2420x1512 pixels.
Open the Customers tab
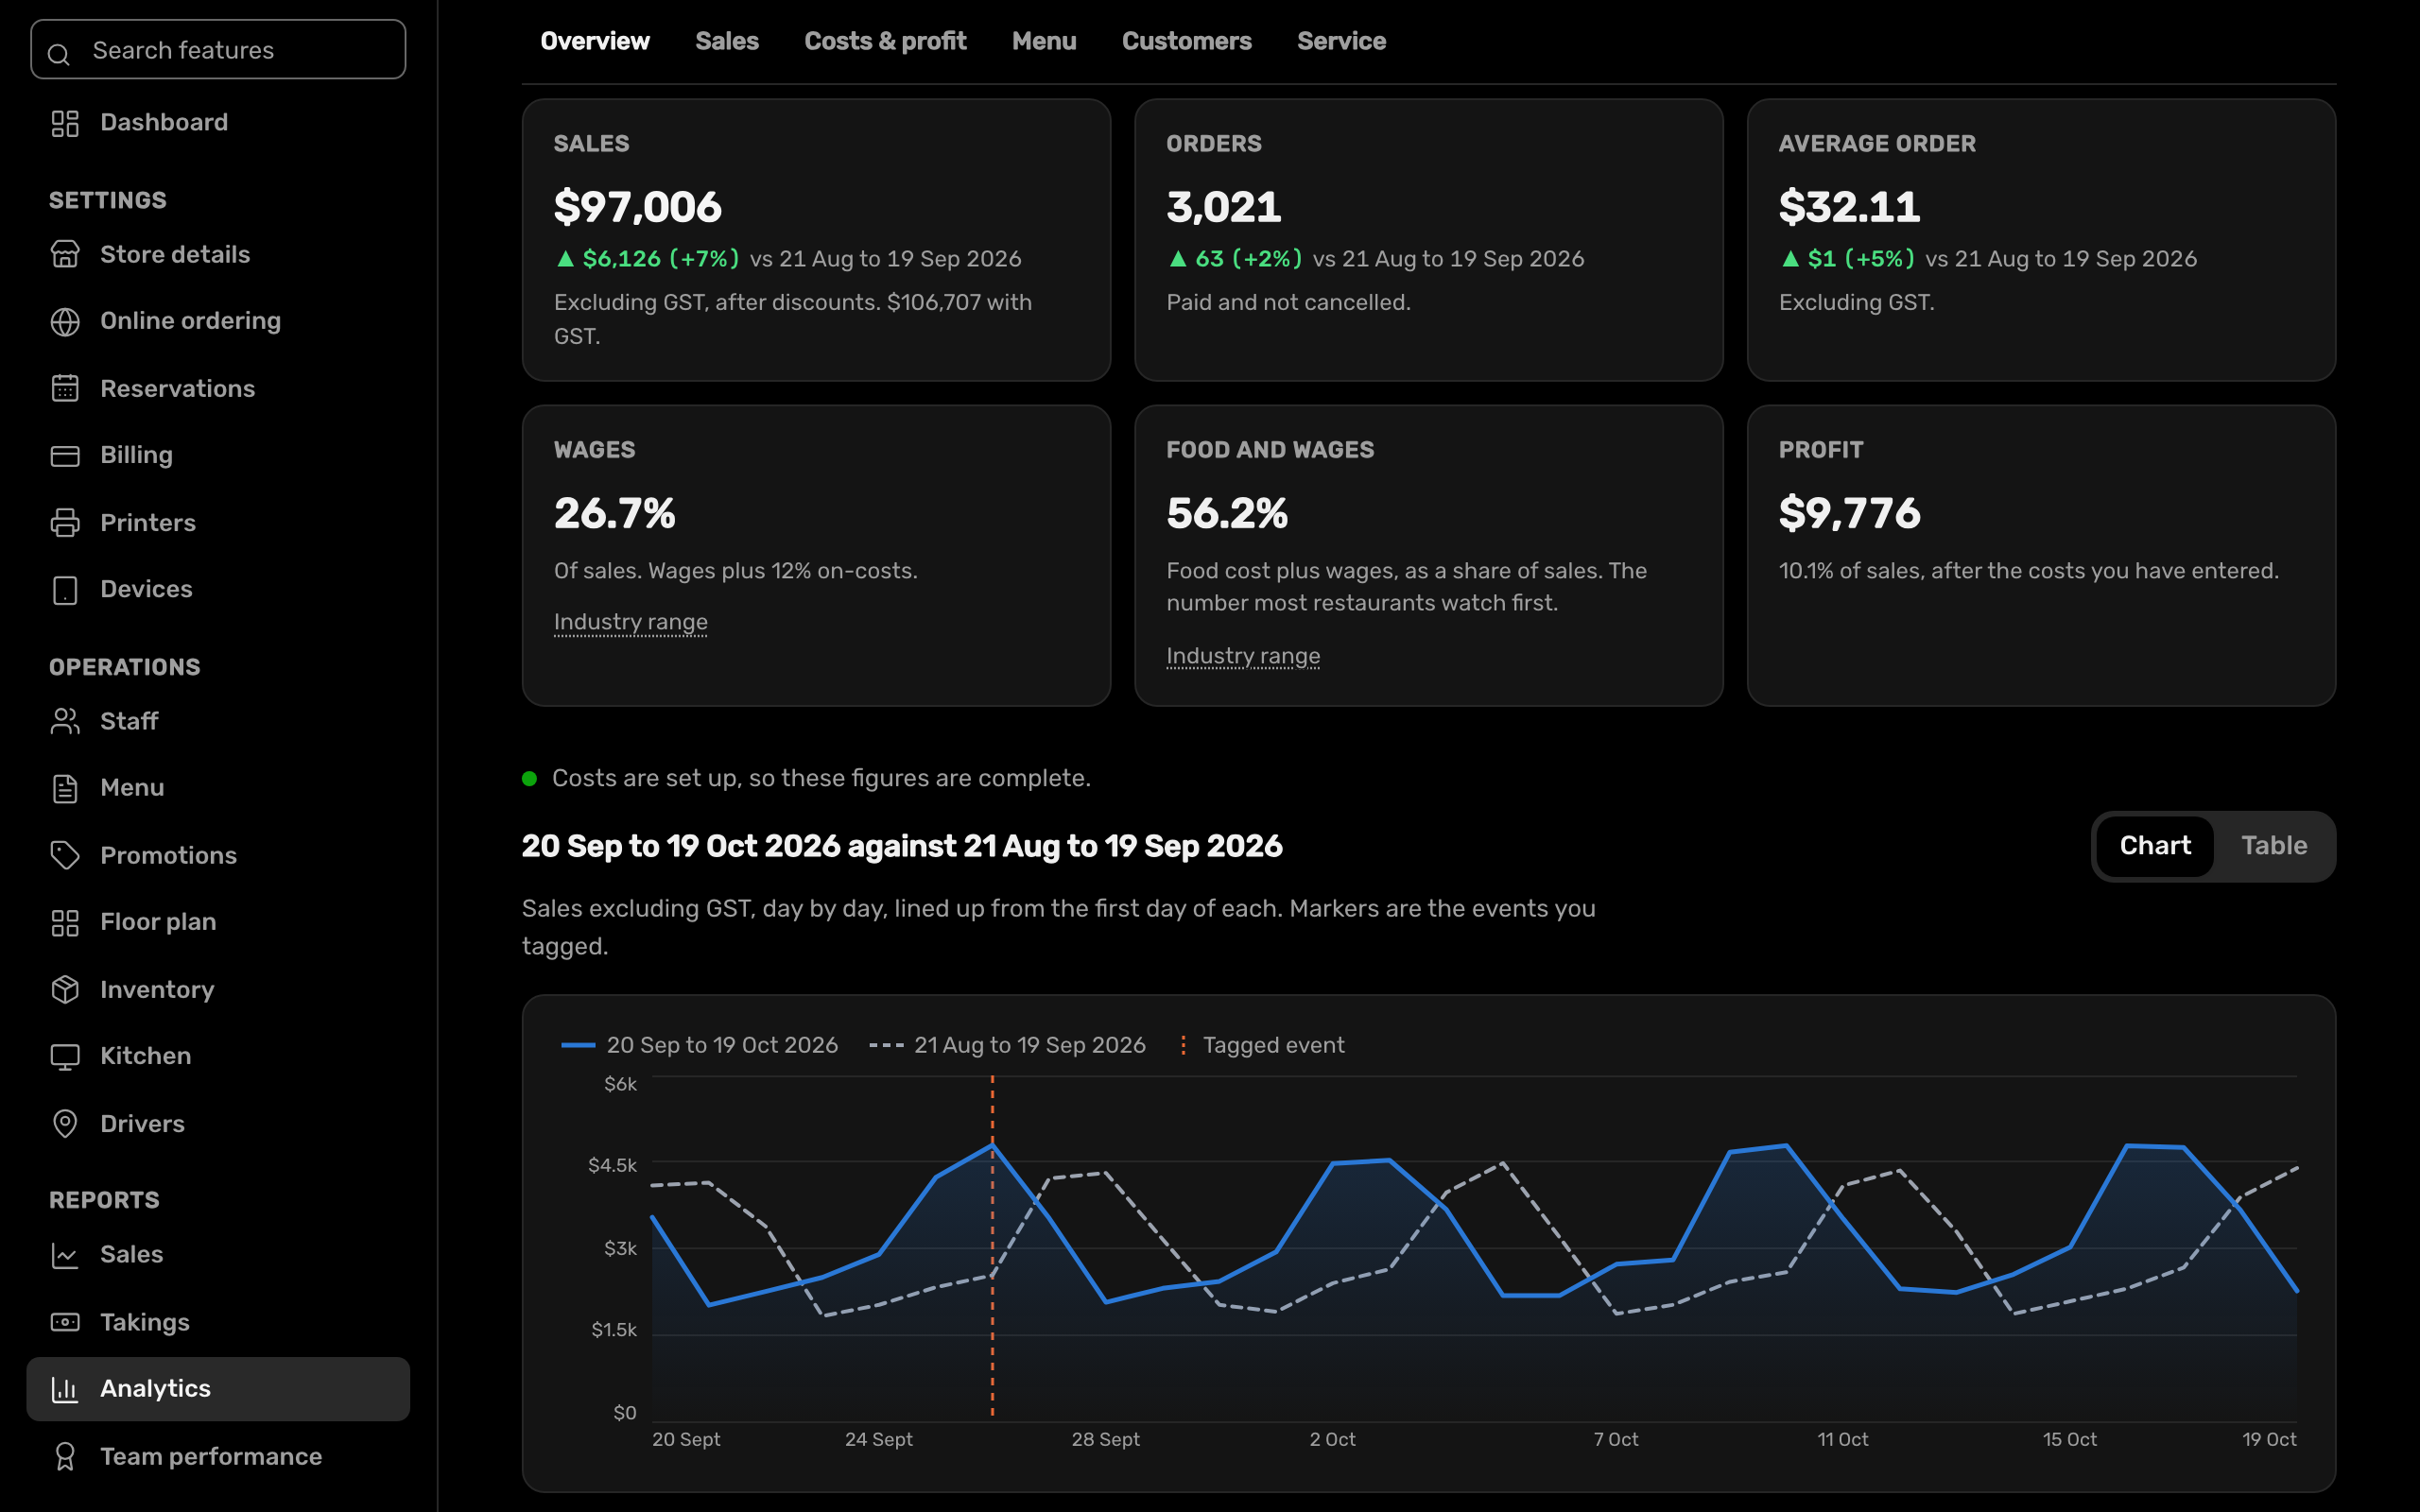(1186, 41)
